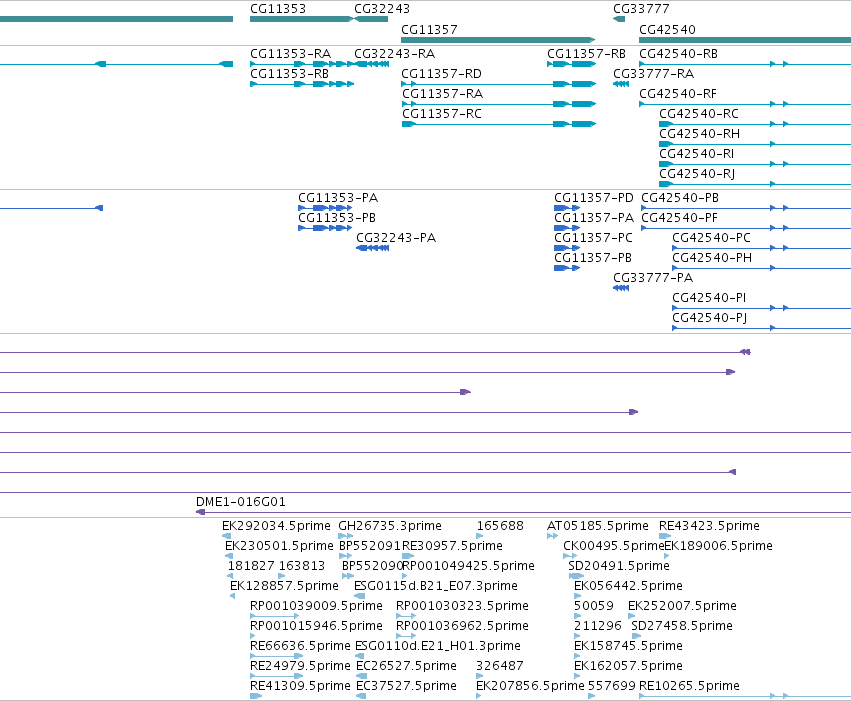Screen dimensions: 851x701
Task: Click transcript label CG42540-RI
Action: 697,154
